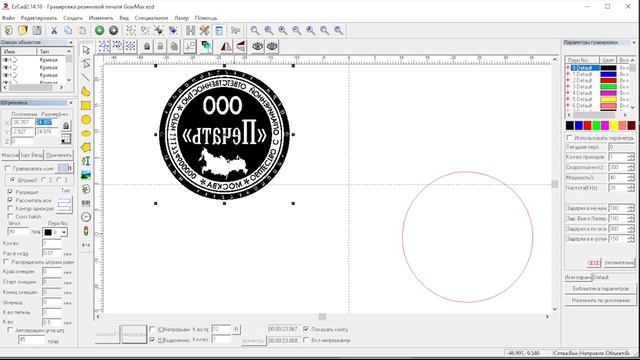Open the 'Создать' menu
Image resolution: width=640 pixels, height=360 pixels.
coord(73,18)
